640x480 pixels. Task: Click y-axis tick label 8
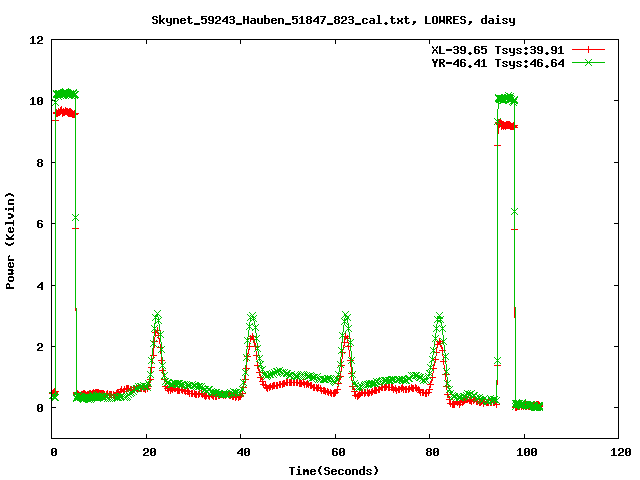tap(40, 163)
